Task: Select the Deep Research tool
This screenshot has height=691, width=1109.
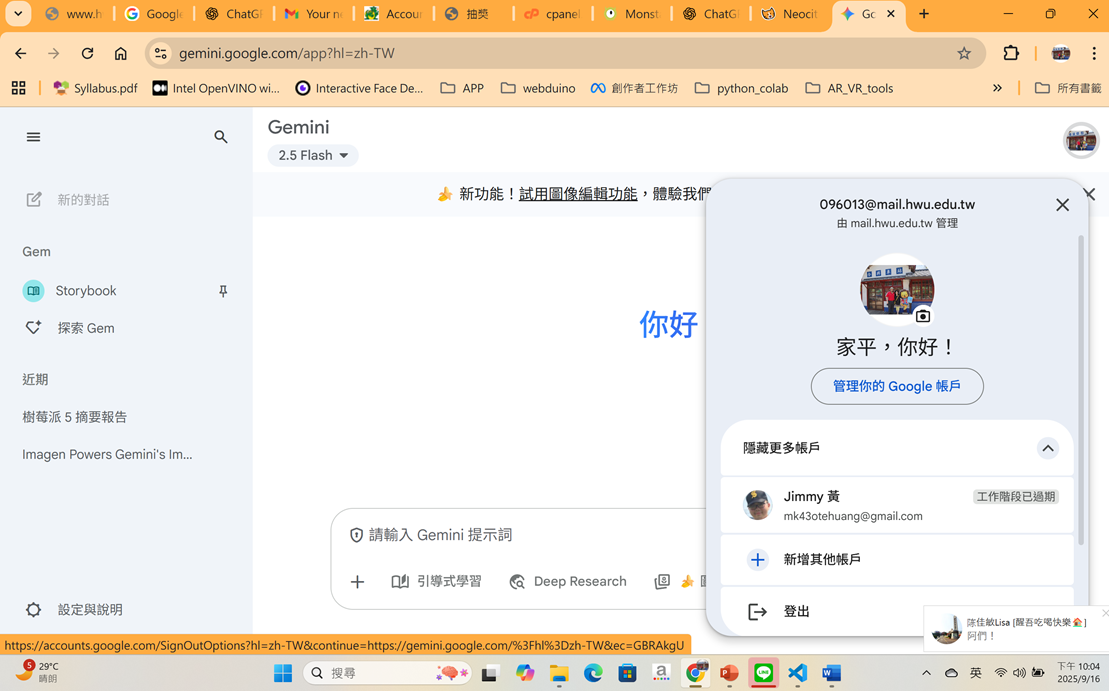Action: (x=568, y=581)
